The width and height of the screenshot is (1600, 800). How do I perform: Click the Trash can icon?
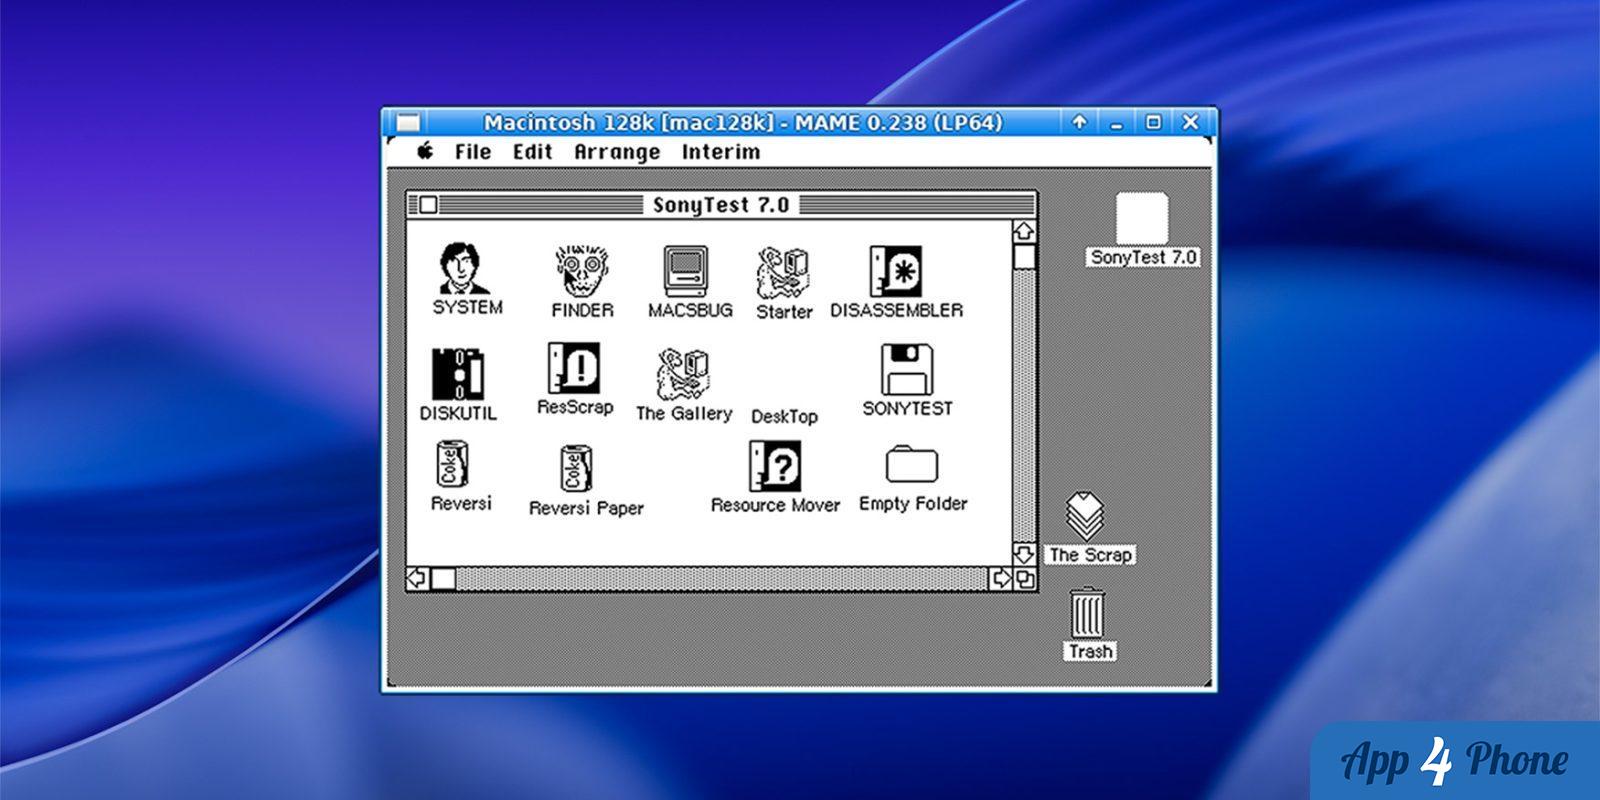click(1087, 612)
